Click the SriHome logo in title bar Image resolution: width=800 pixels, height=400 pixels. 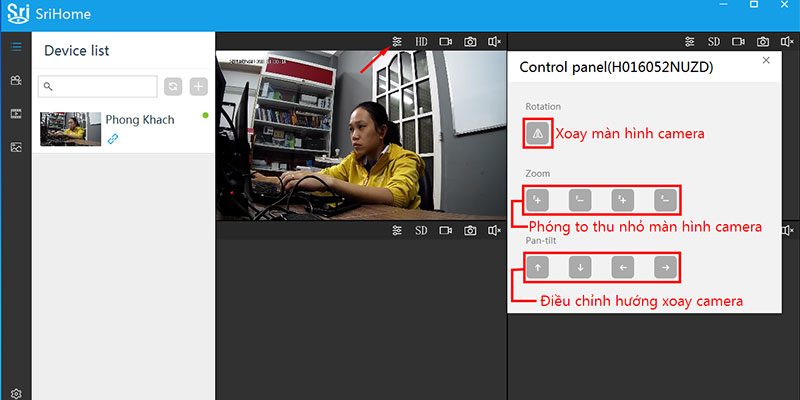pos(18,13)
